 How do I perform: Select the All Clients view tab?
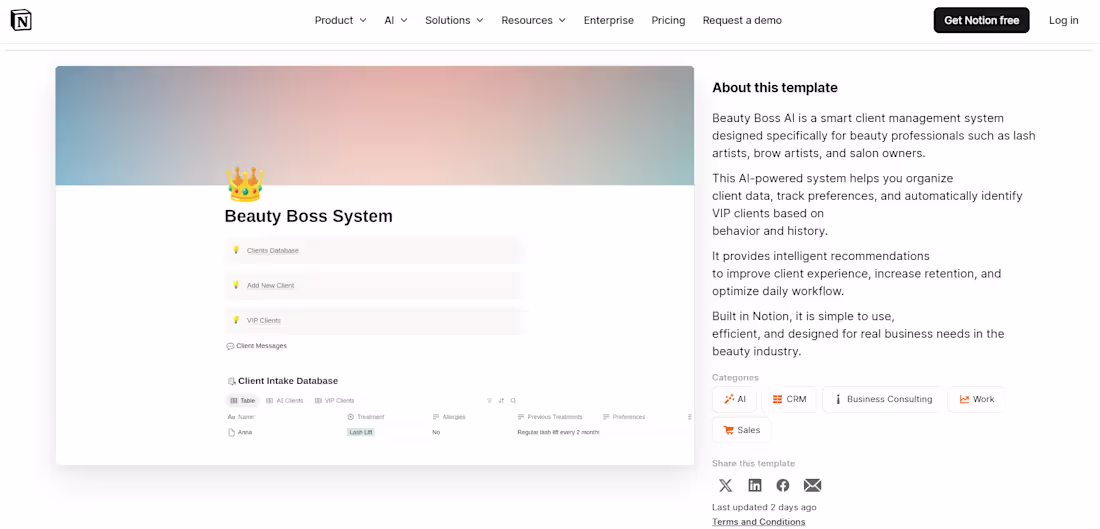[x=285, y=401]
